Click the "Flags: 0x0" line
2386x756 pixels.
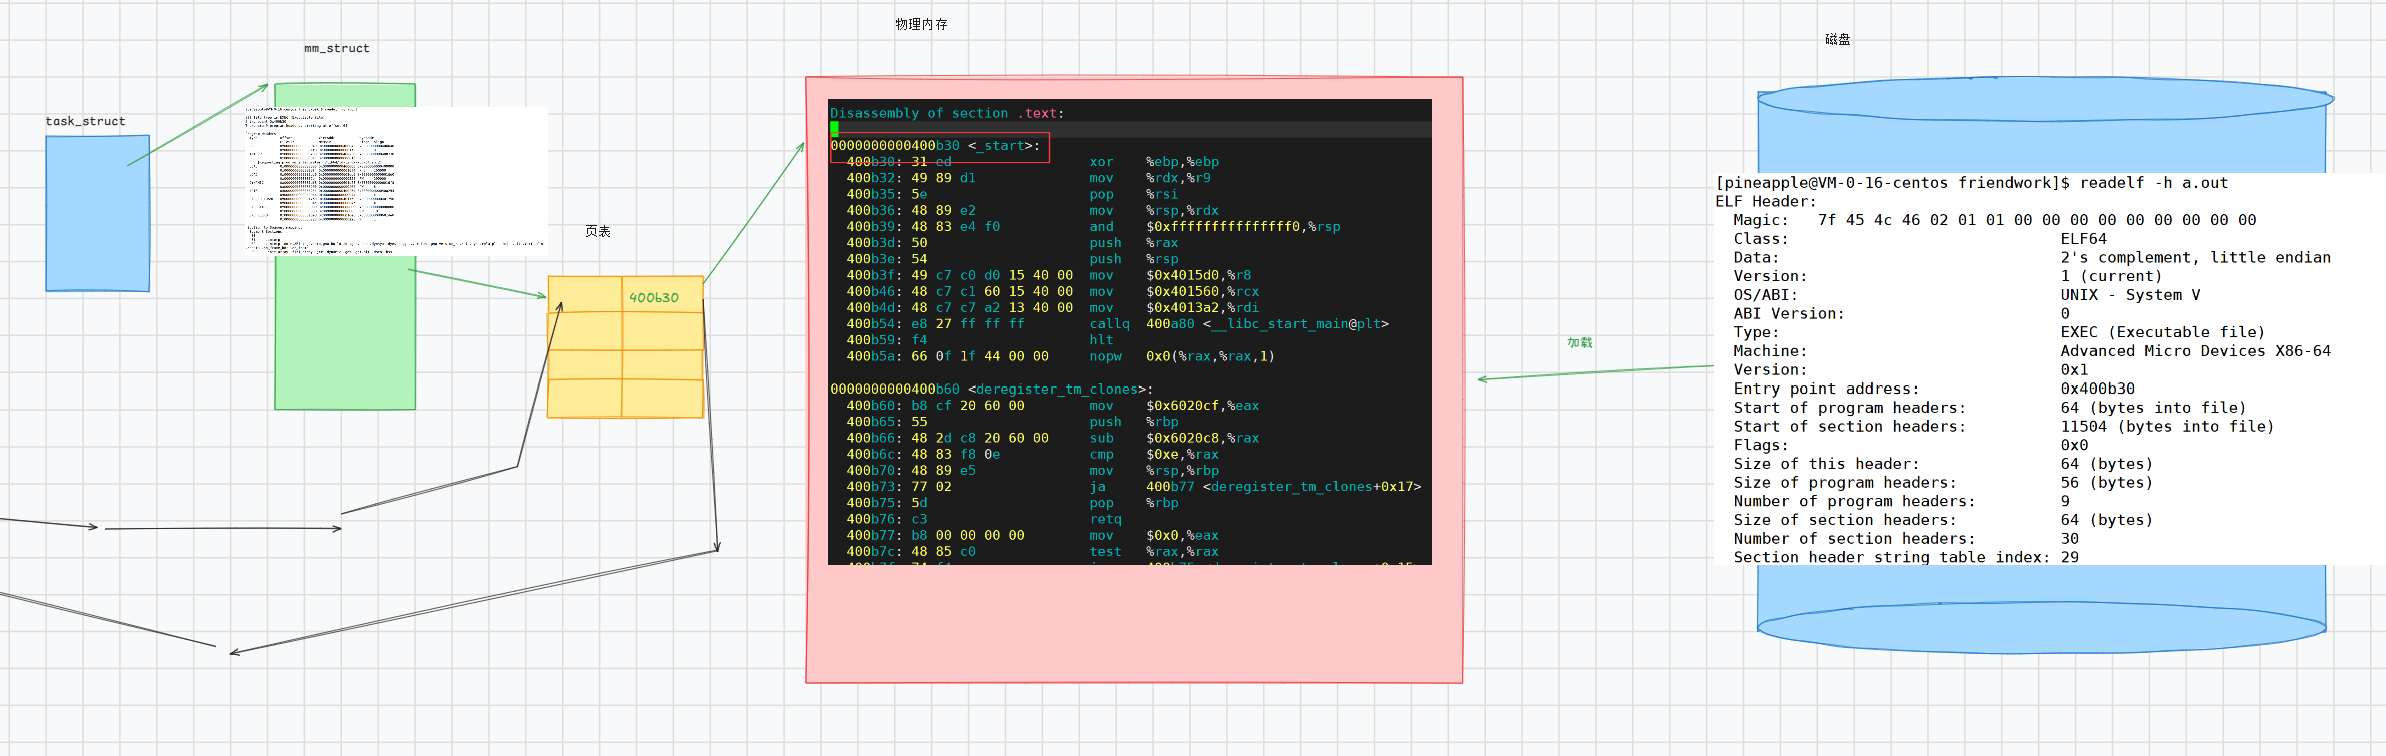tap(1911, 445)
